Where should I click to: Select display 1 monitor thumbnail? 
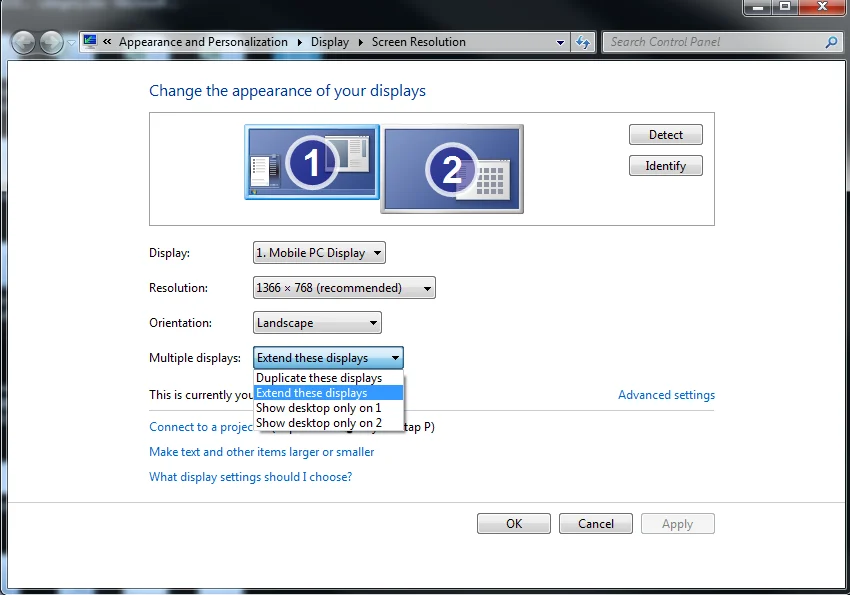(x=312, y=162)
